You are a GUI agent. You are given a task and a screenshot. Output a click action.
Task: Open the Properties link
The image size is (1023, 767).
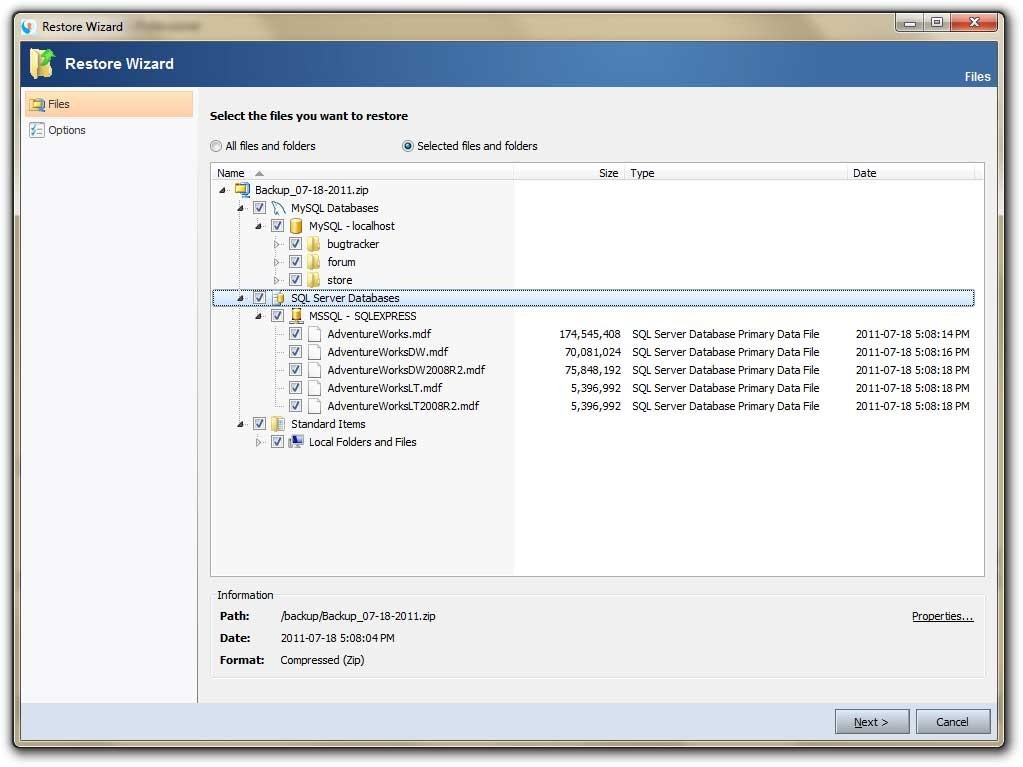[941, 616]
